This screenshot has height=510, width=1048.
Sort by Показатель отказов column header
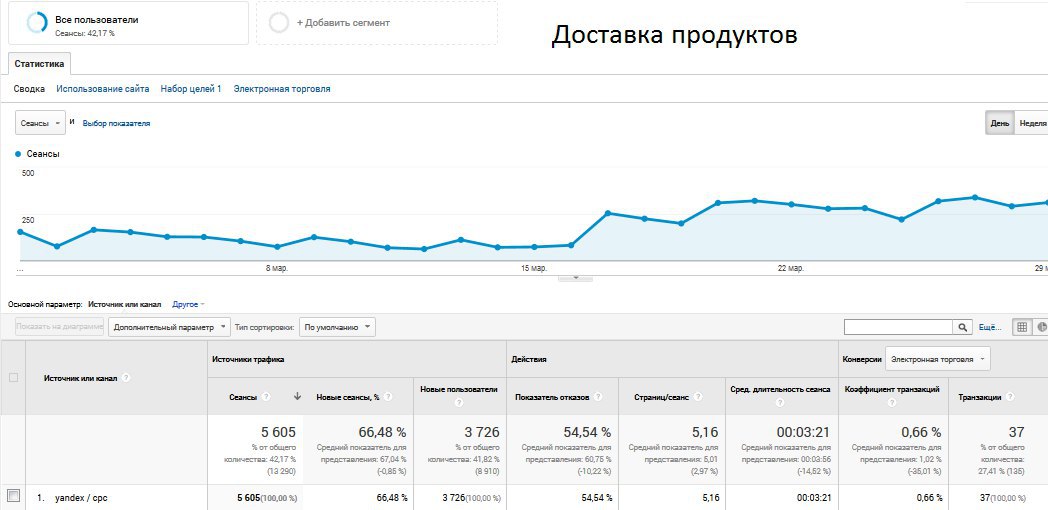coord(552,397)
